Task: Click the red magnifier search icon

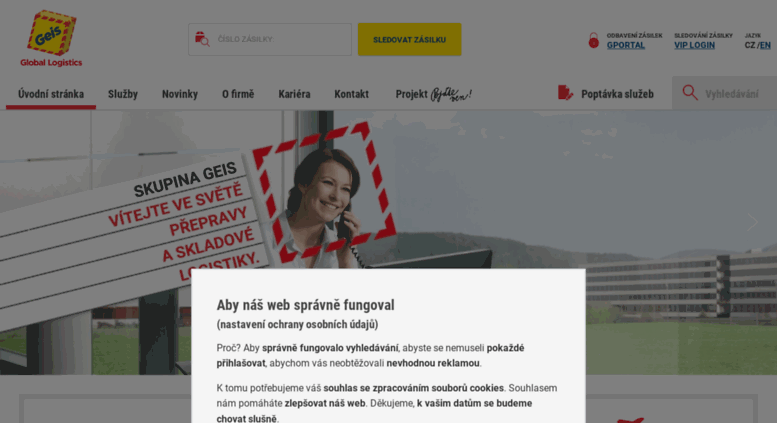Action: coord(690,93)
